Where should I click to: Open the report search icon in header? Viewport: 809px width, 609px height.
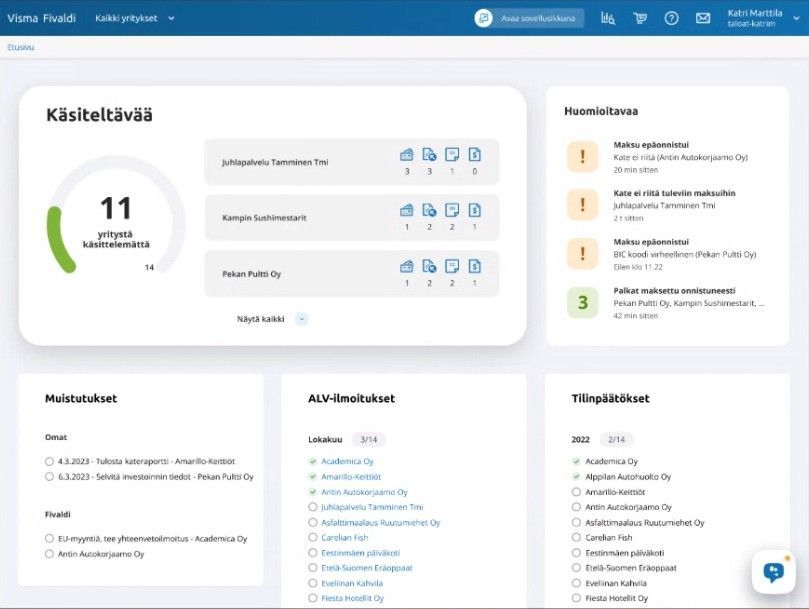tap(608, 19)
